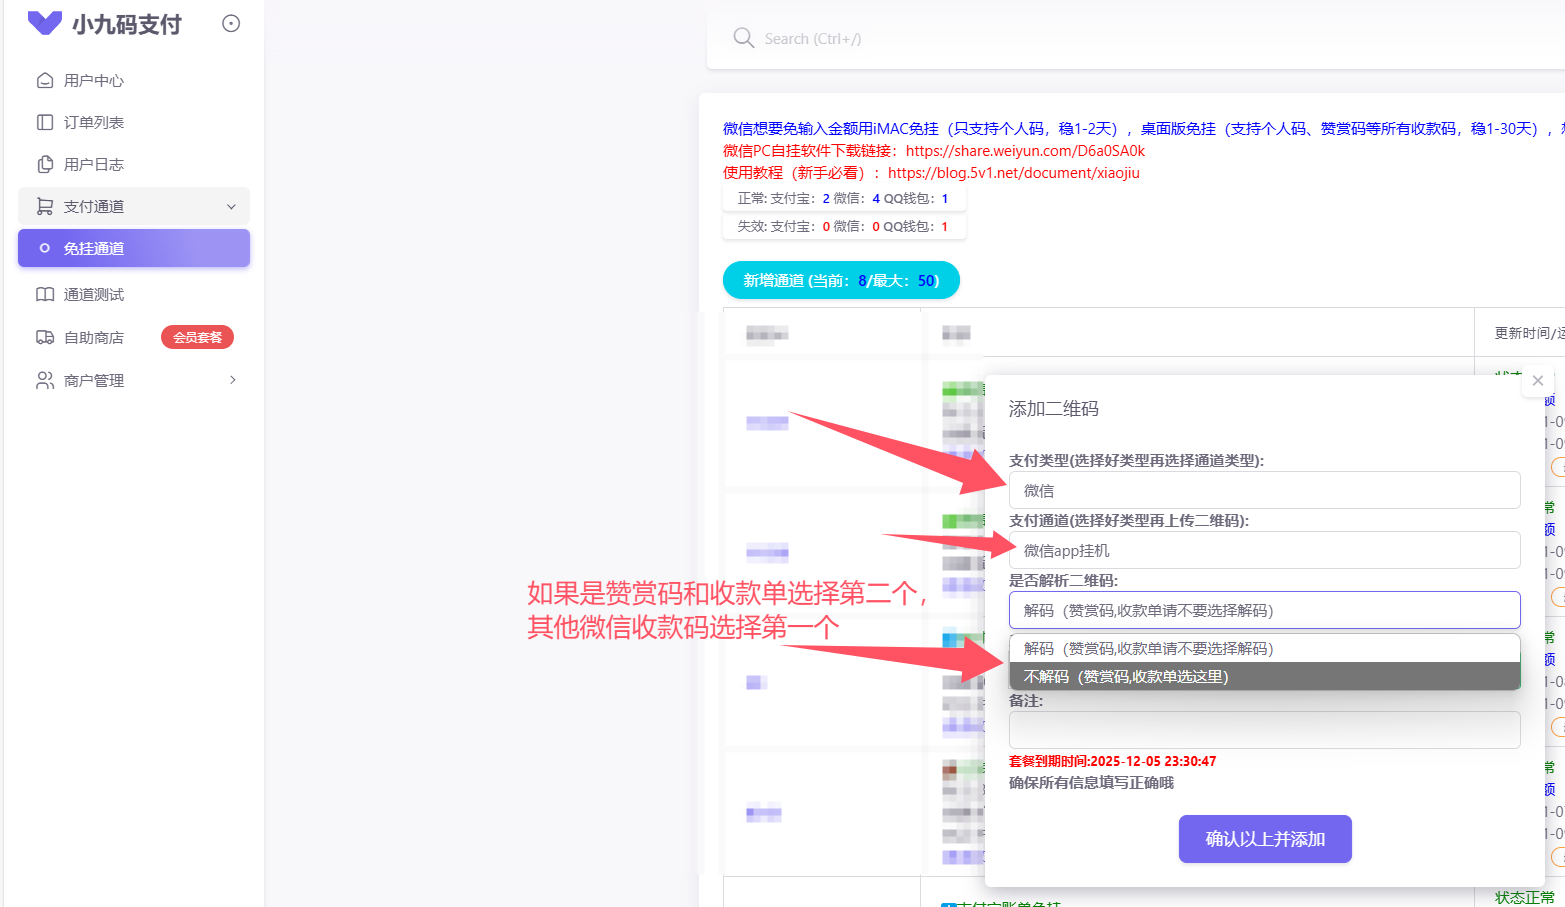Open 用户中心 in the sidebar
This screenshot has height=907, width=1565.
[134, 81]
